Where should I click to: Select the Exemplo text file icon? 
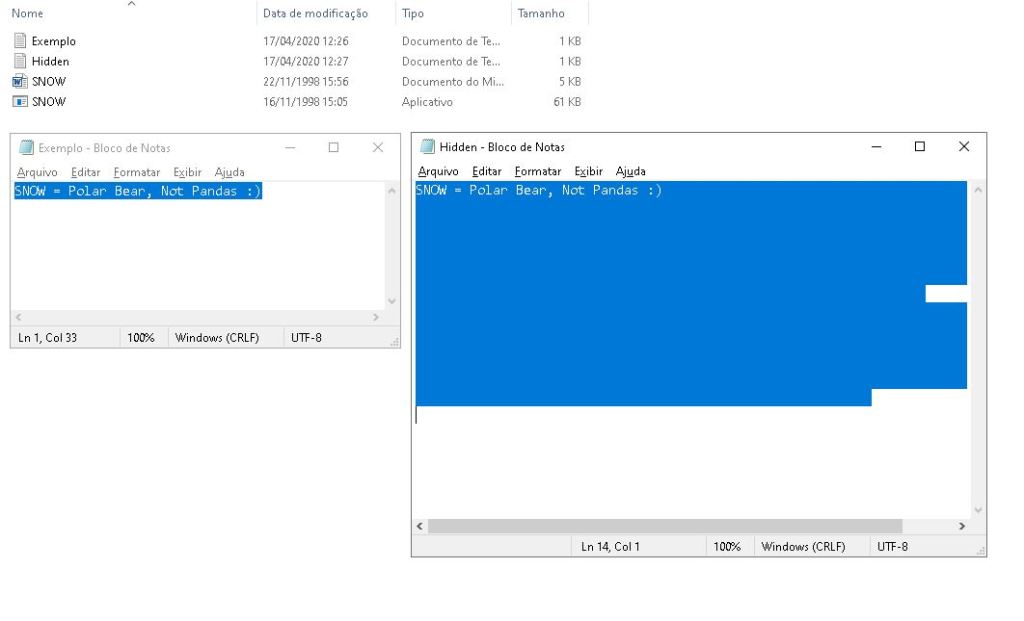click(x=19, y=41)
